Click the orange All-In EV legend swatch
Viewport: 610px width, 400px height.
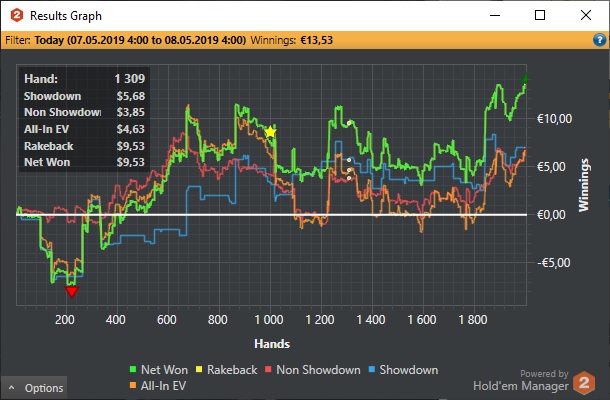click(133, 386)
